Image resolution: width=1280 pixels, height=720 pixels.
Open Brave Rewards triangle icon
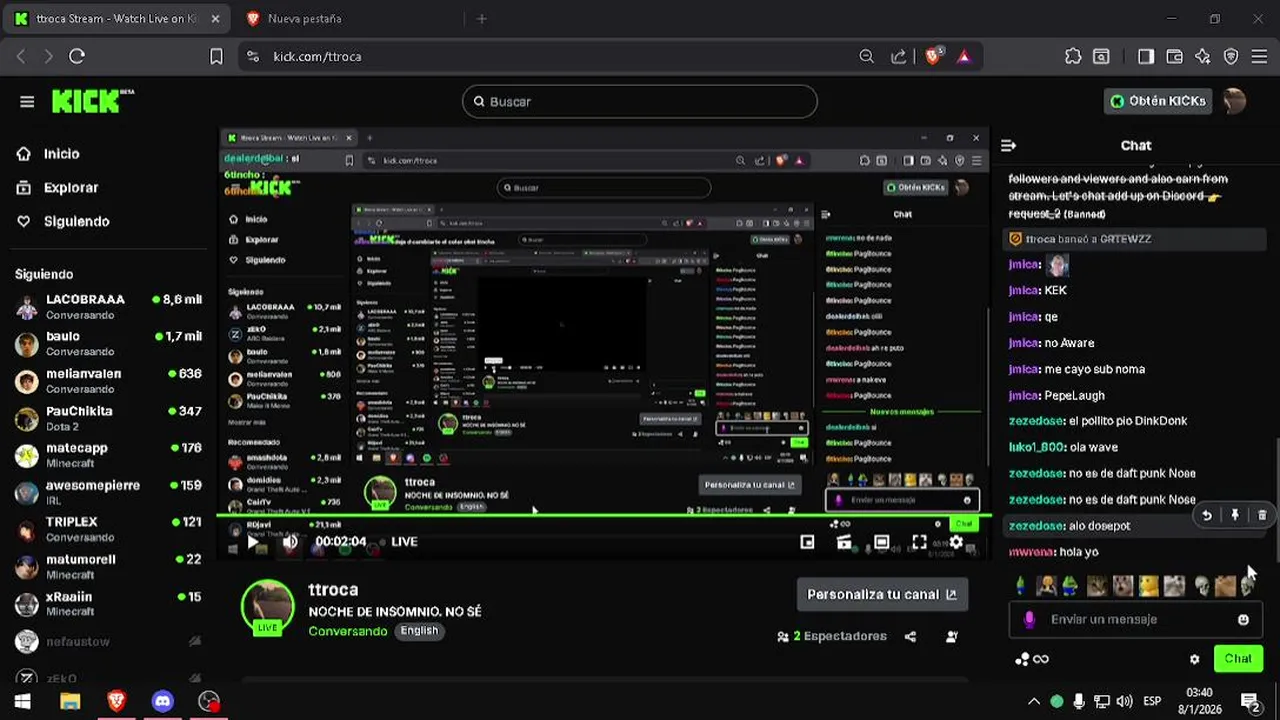click(964, 57)
